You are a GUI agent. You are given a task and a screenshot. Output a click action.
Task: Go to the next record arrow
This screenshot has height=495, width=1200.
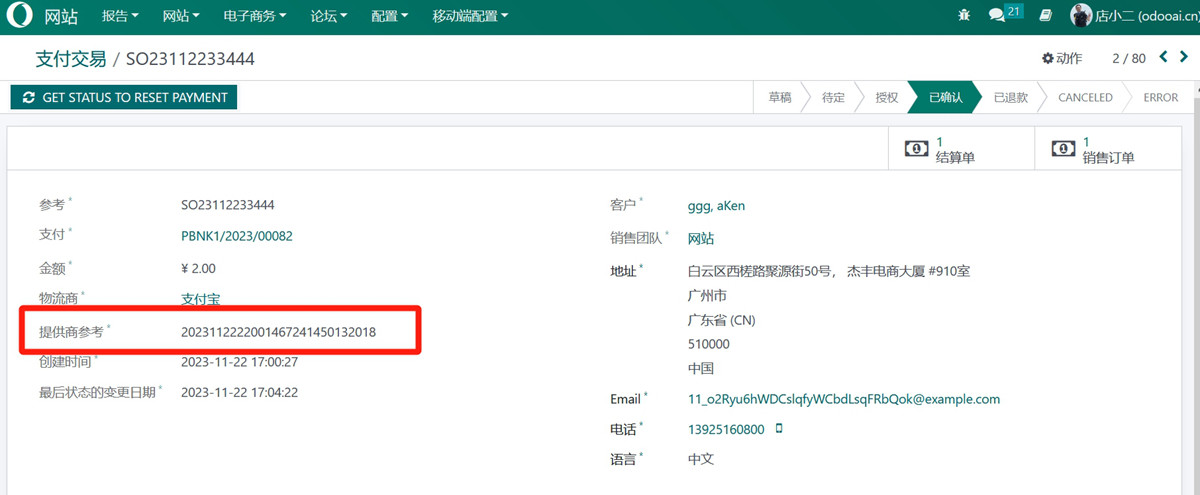click(1186, 57)
